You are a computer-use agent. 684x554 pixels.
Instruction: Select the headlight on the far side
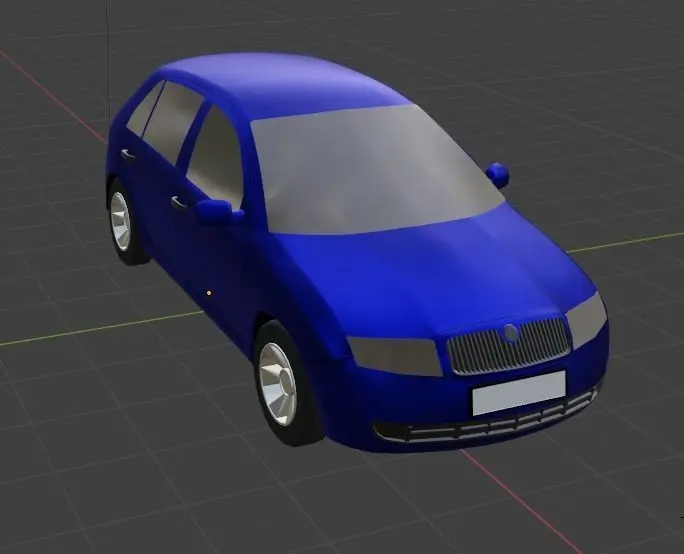pos(588,321)
